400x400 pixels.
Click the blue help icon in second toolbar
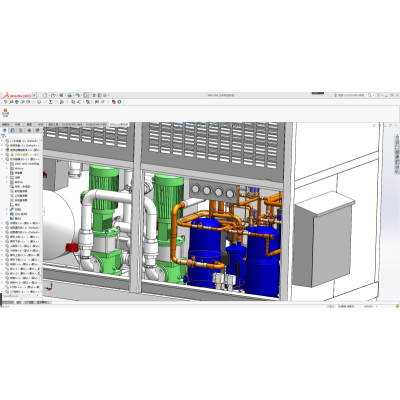click(119, 102)
